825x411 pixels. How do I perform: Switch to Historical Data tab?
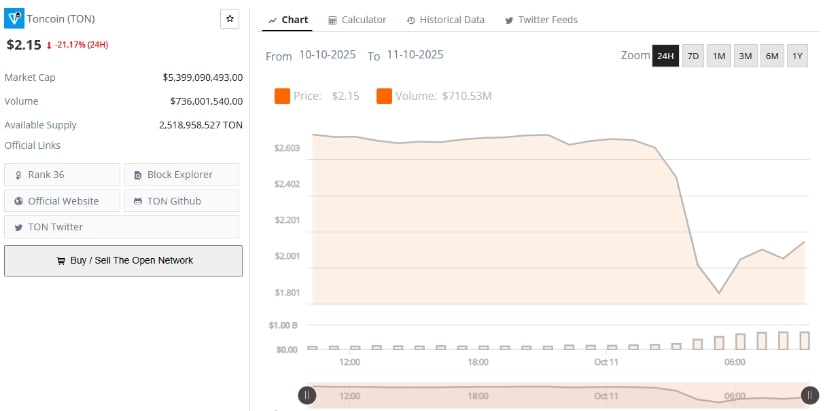(x=445, y=20)
